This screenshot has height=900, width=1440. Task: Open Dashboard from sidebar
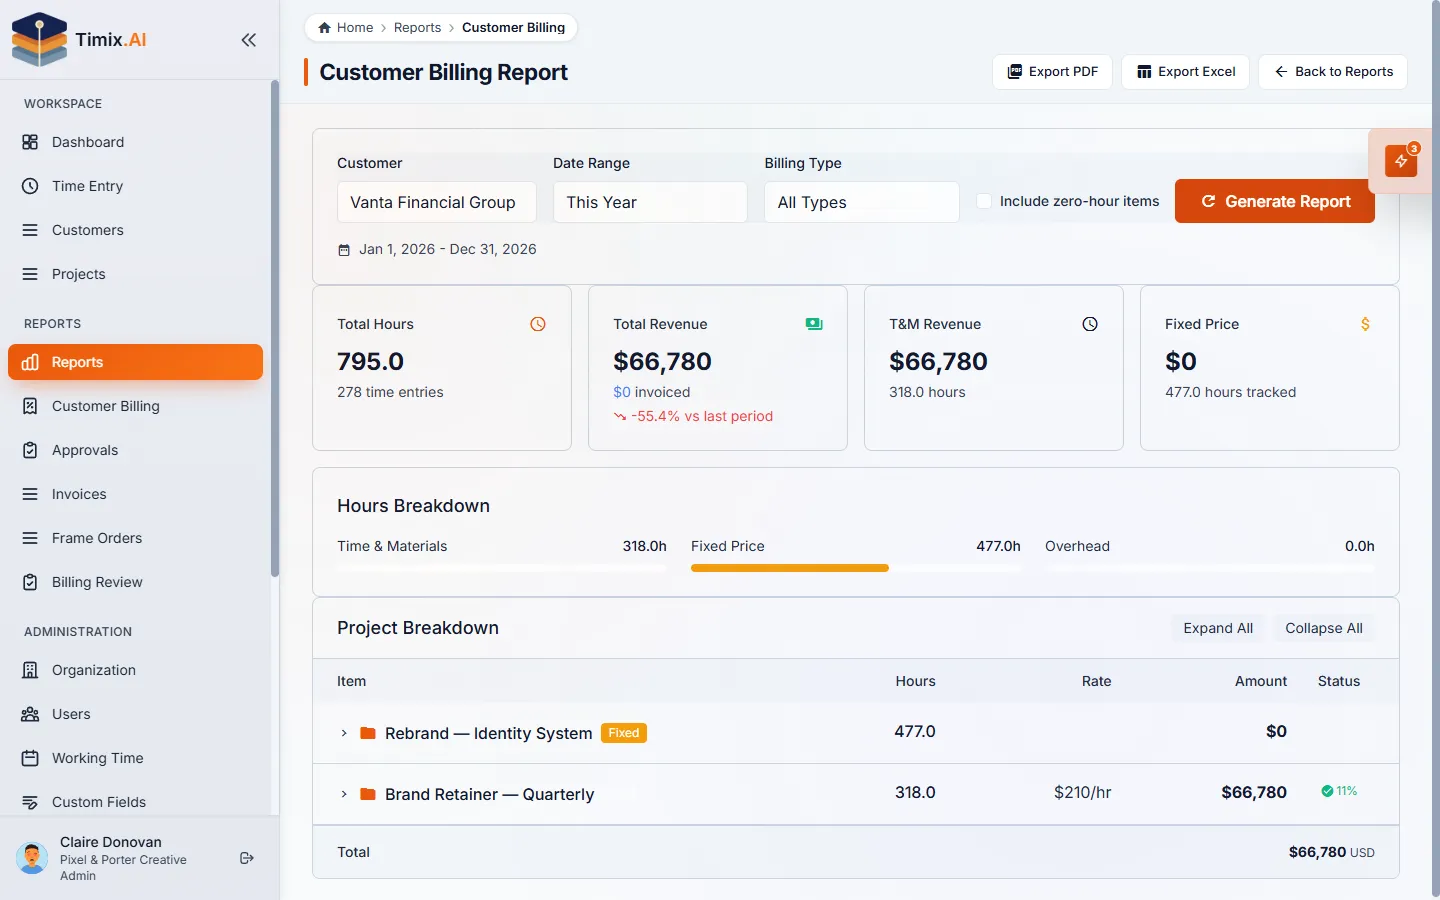point(135,142)
